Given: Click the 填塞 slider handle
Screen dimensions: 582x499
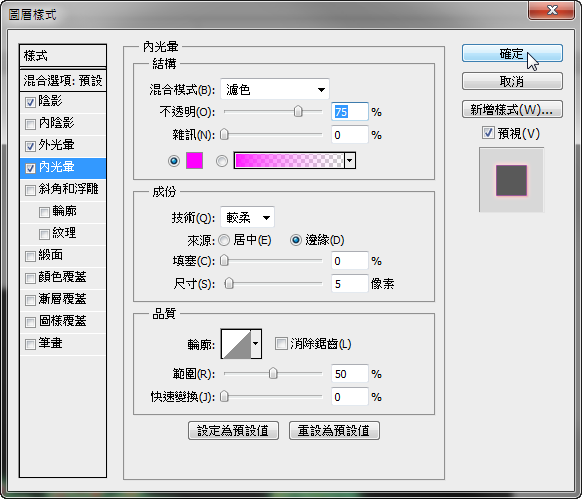Looking at the screenshot, I should 224,261.
